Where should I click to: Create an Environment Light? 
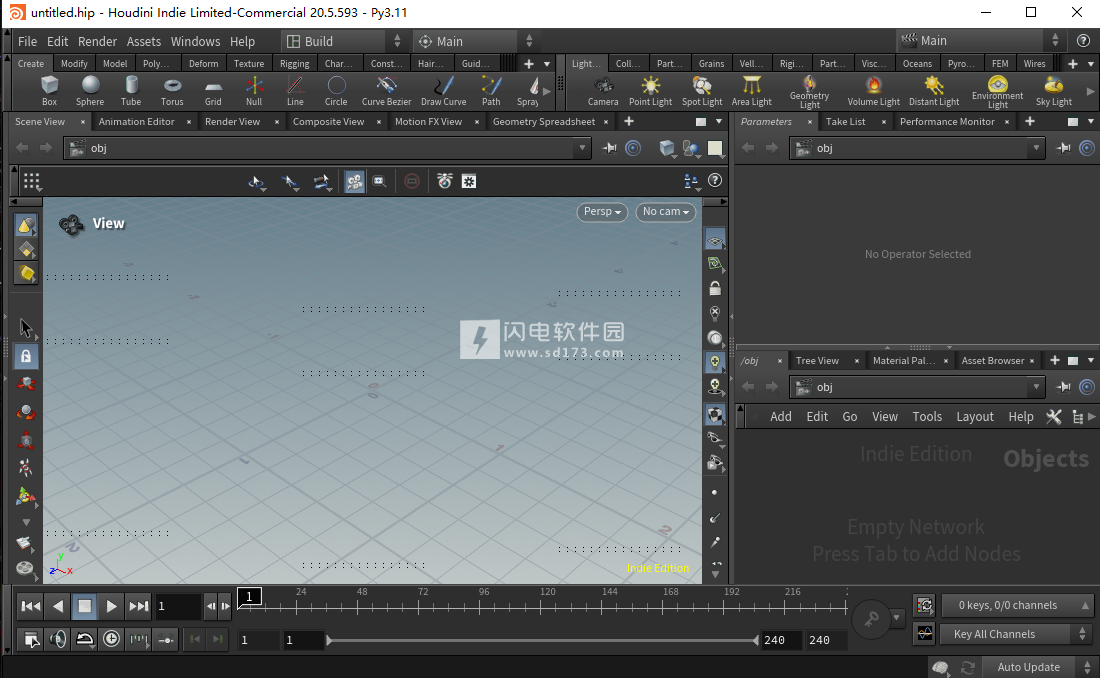(x=998, y=92)
